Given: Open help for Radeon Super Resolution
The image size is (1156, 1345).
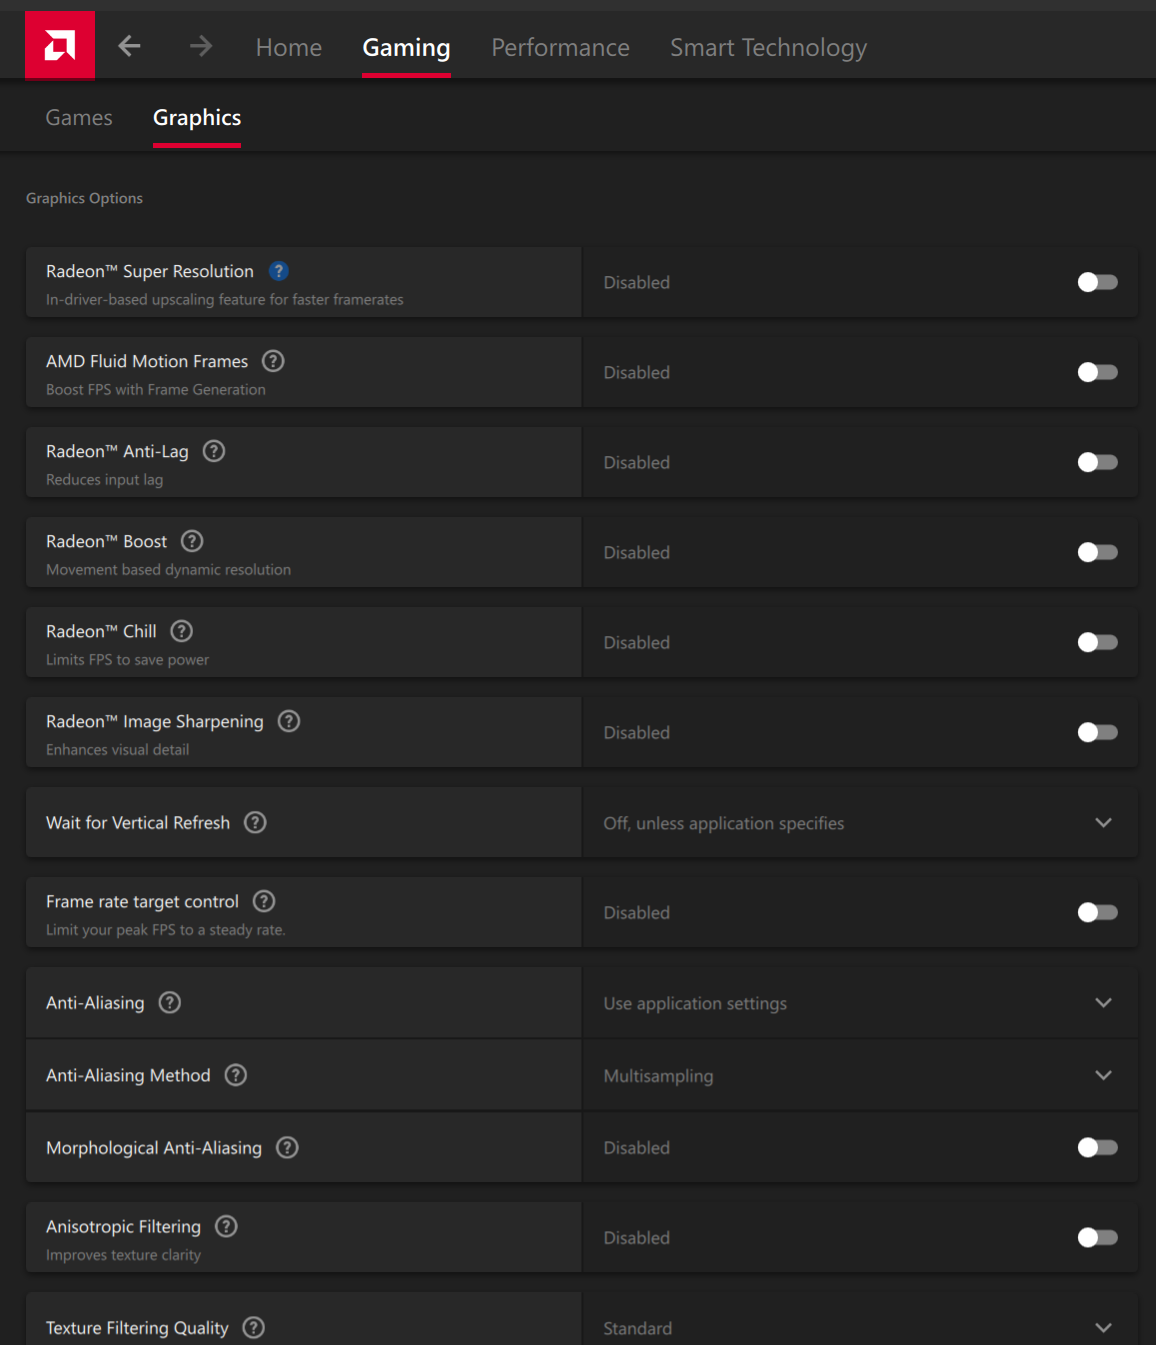Looking at the screenshot, I should [x=279, y=271].
